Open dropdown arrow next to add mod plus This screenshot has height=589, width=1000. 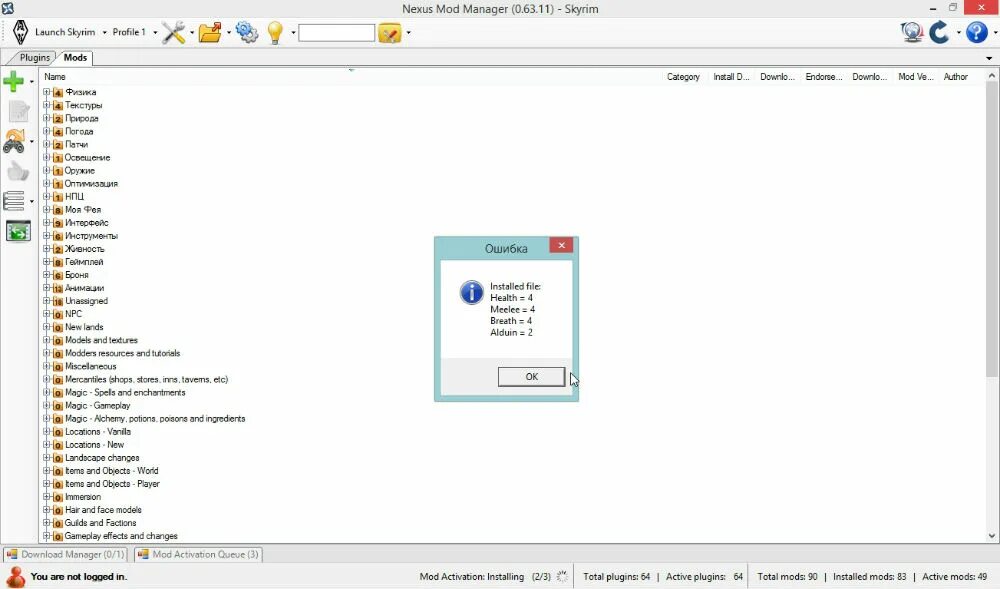pyautogui.click(x=31, y=82)
